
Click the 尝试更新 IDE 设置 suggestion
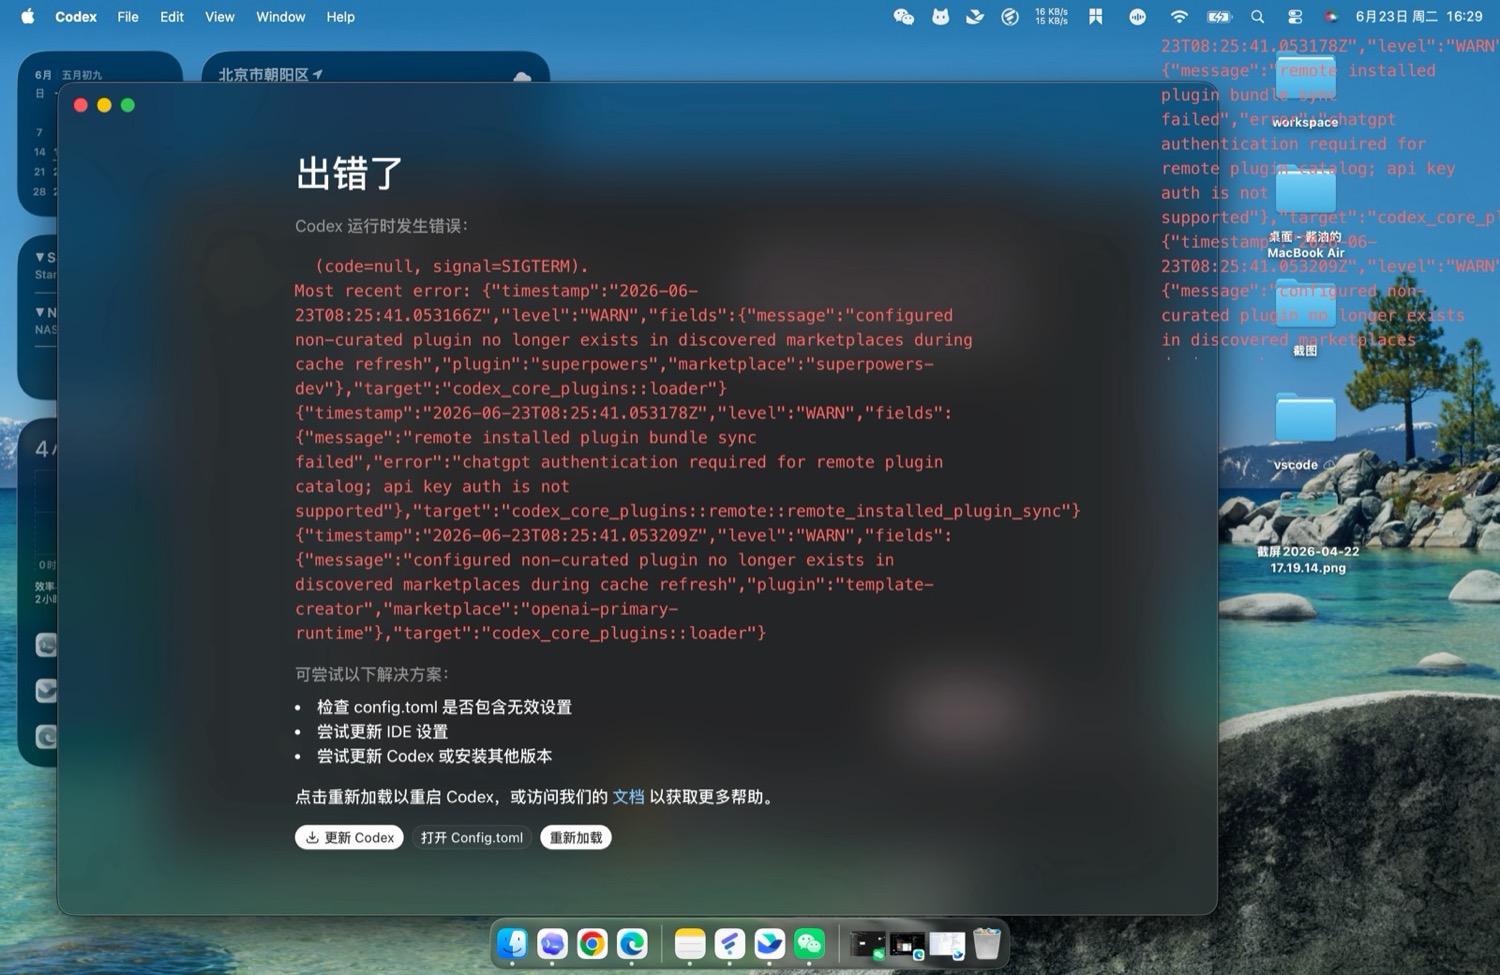[382, 732]
